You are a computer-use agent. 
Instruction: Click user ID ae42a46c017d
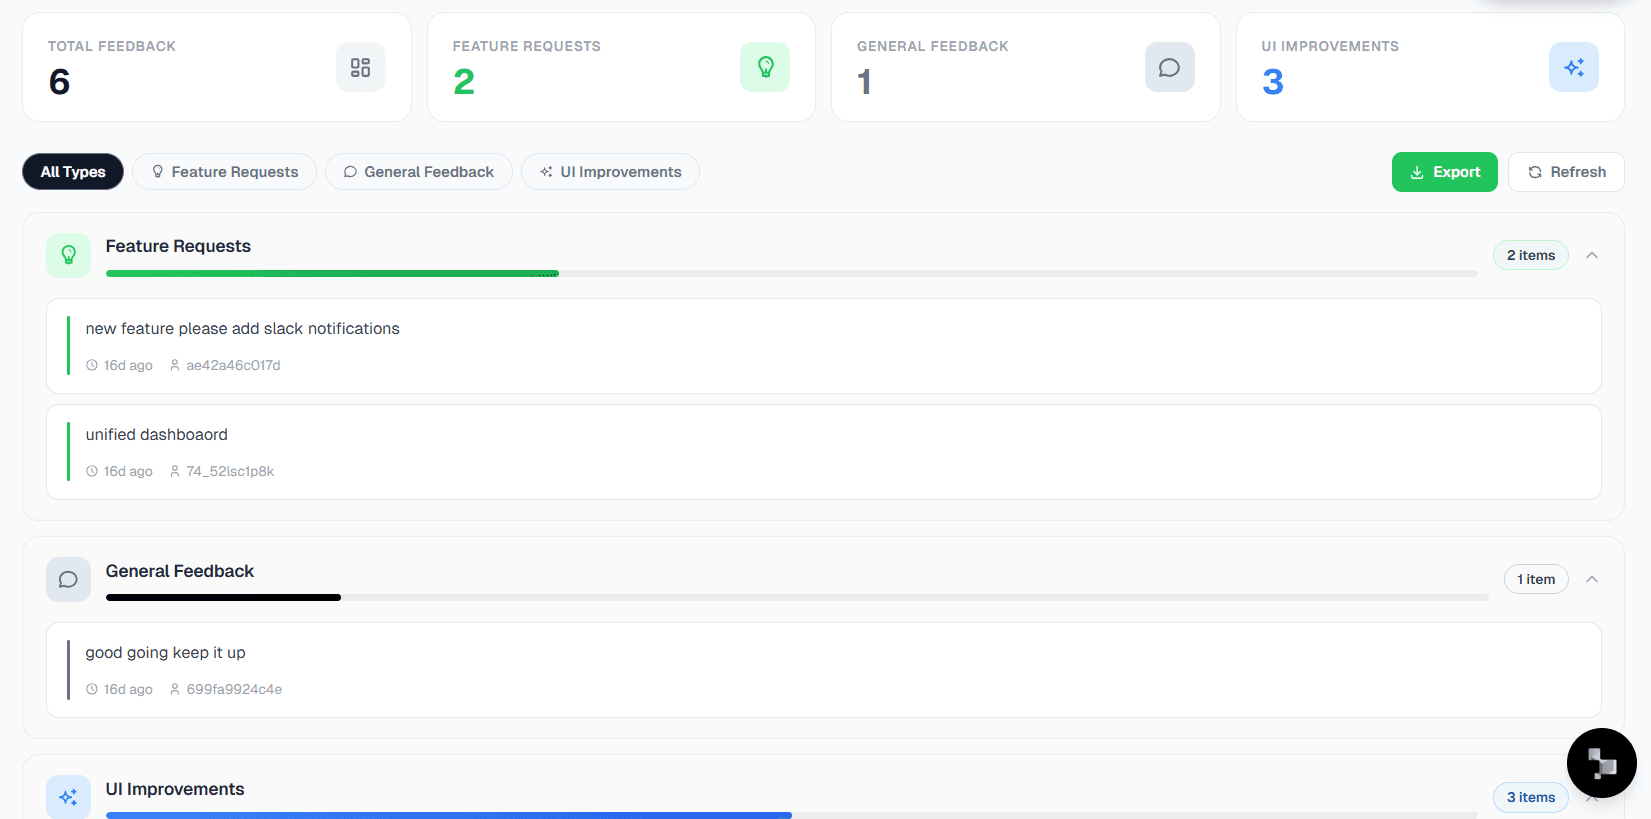(233, 365)
